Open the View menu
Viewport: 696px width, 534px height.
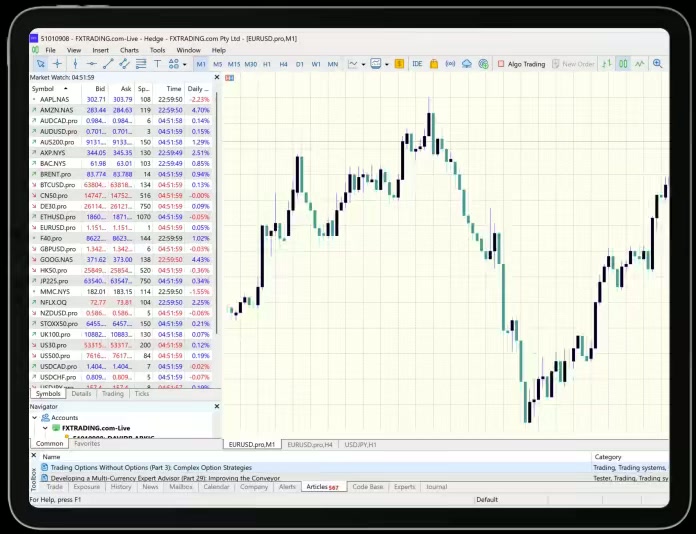coord(74,50)
